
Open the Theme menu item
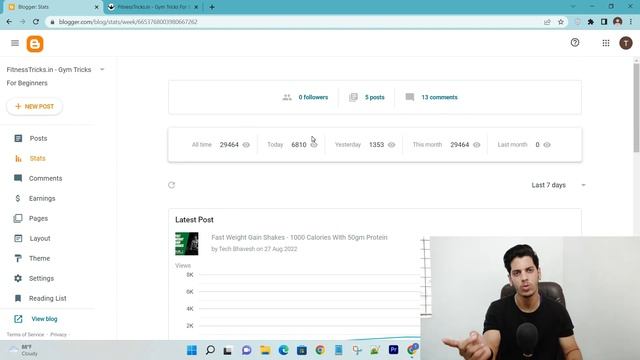tap(40, 258)
